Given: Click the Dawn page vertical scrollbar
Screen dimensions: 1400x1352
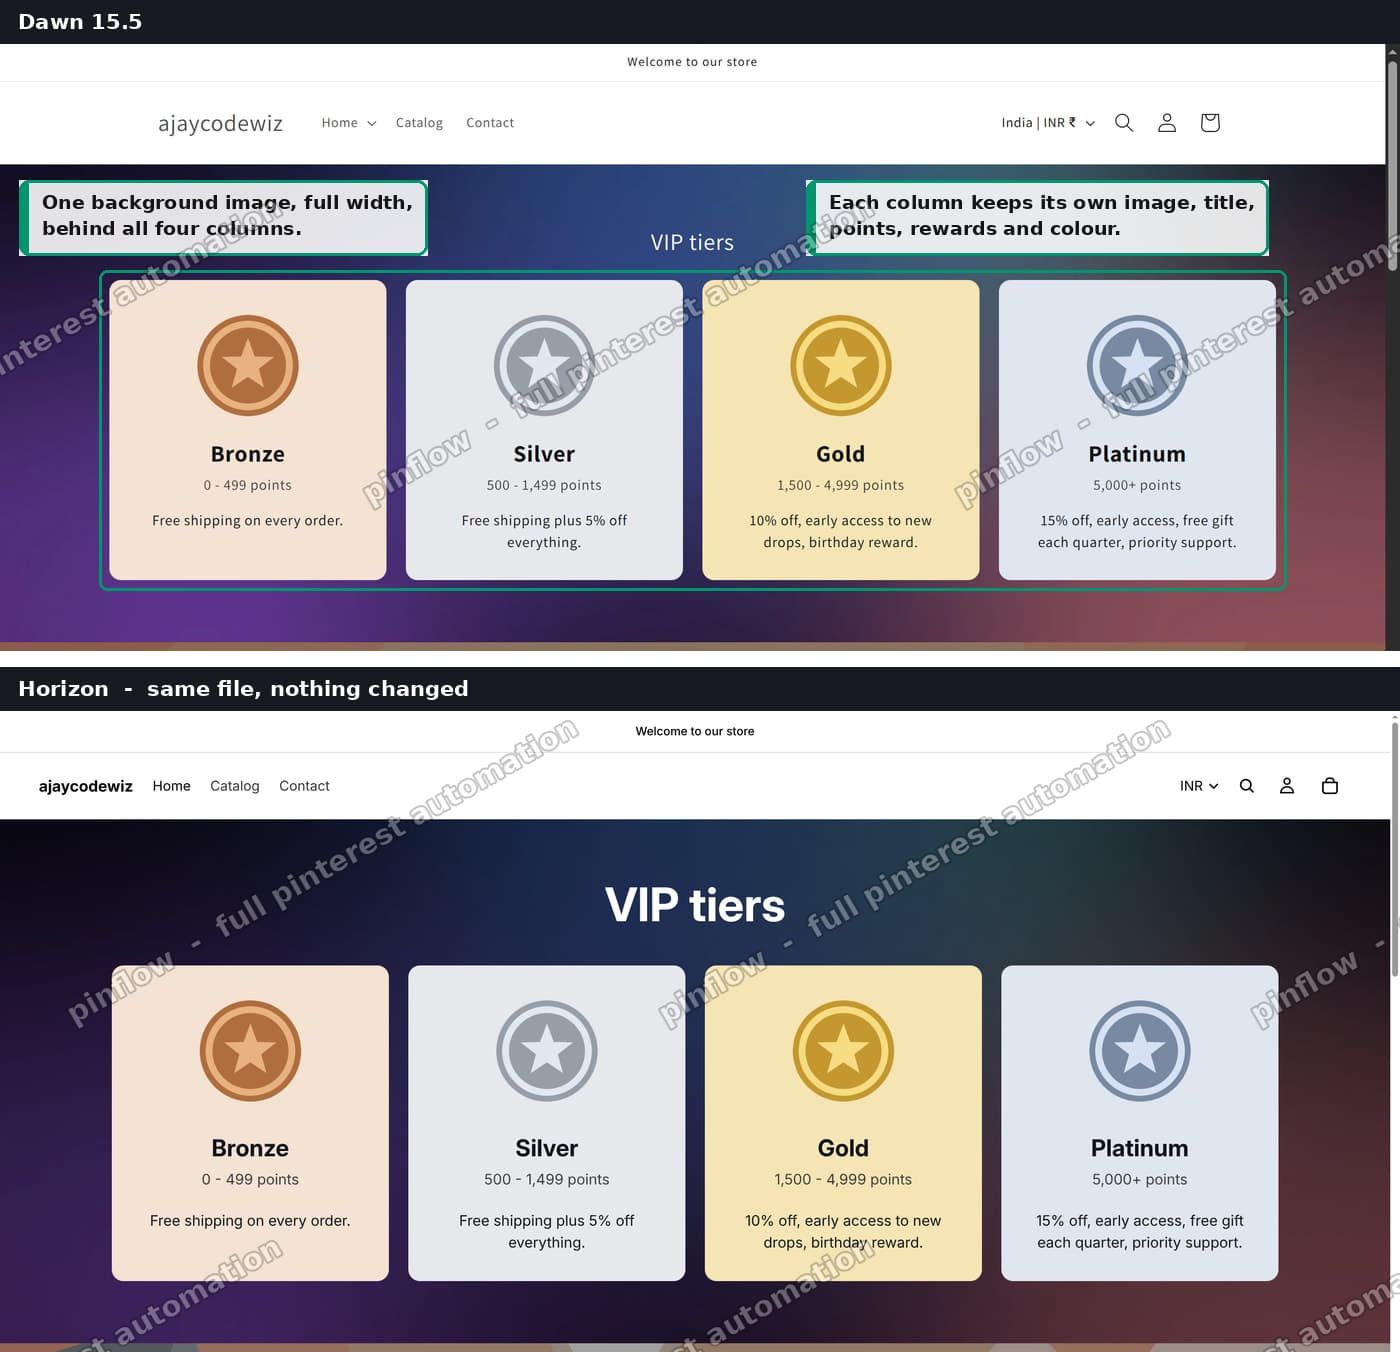Looking at the screenshot, I should coord(1392,348).
